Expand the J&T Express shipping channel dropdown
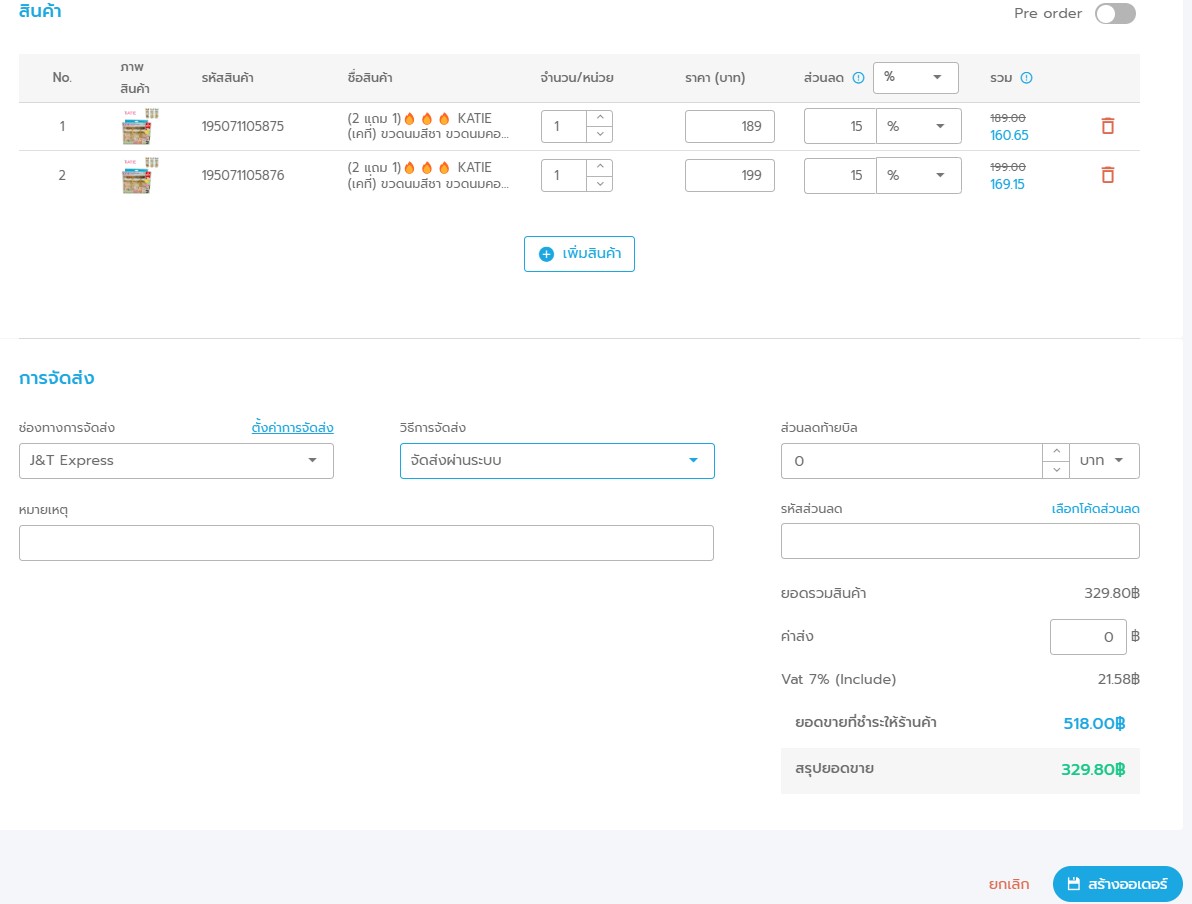Screen dimensions: 1192x904 pyautogui.click(x=176, y=461)
